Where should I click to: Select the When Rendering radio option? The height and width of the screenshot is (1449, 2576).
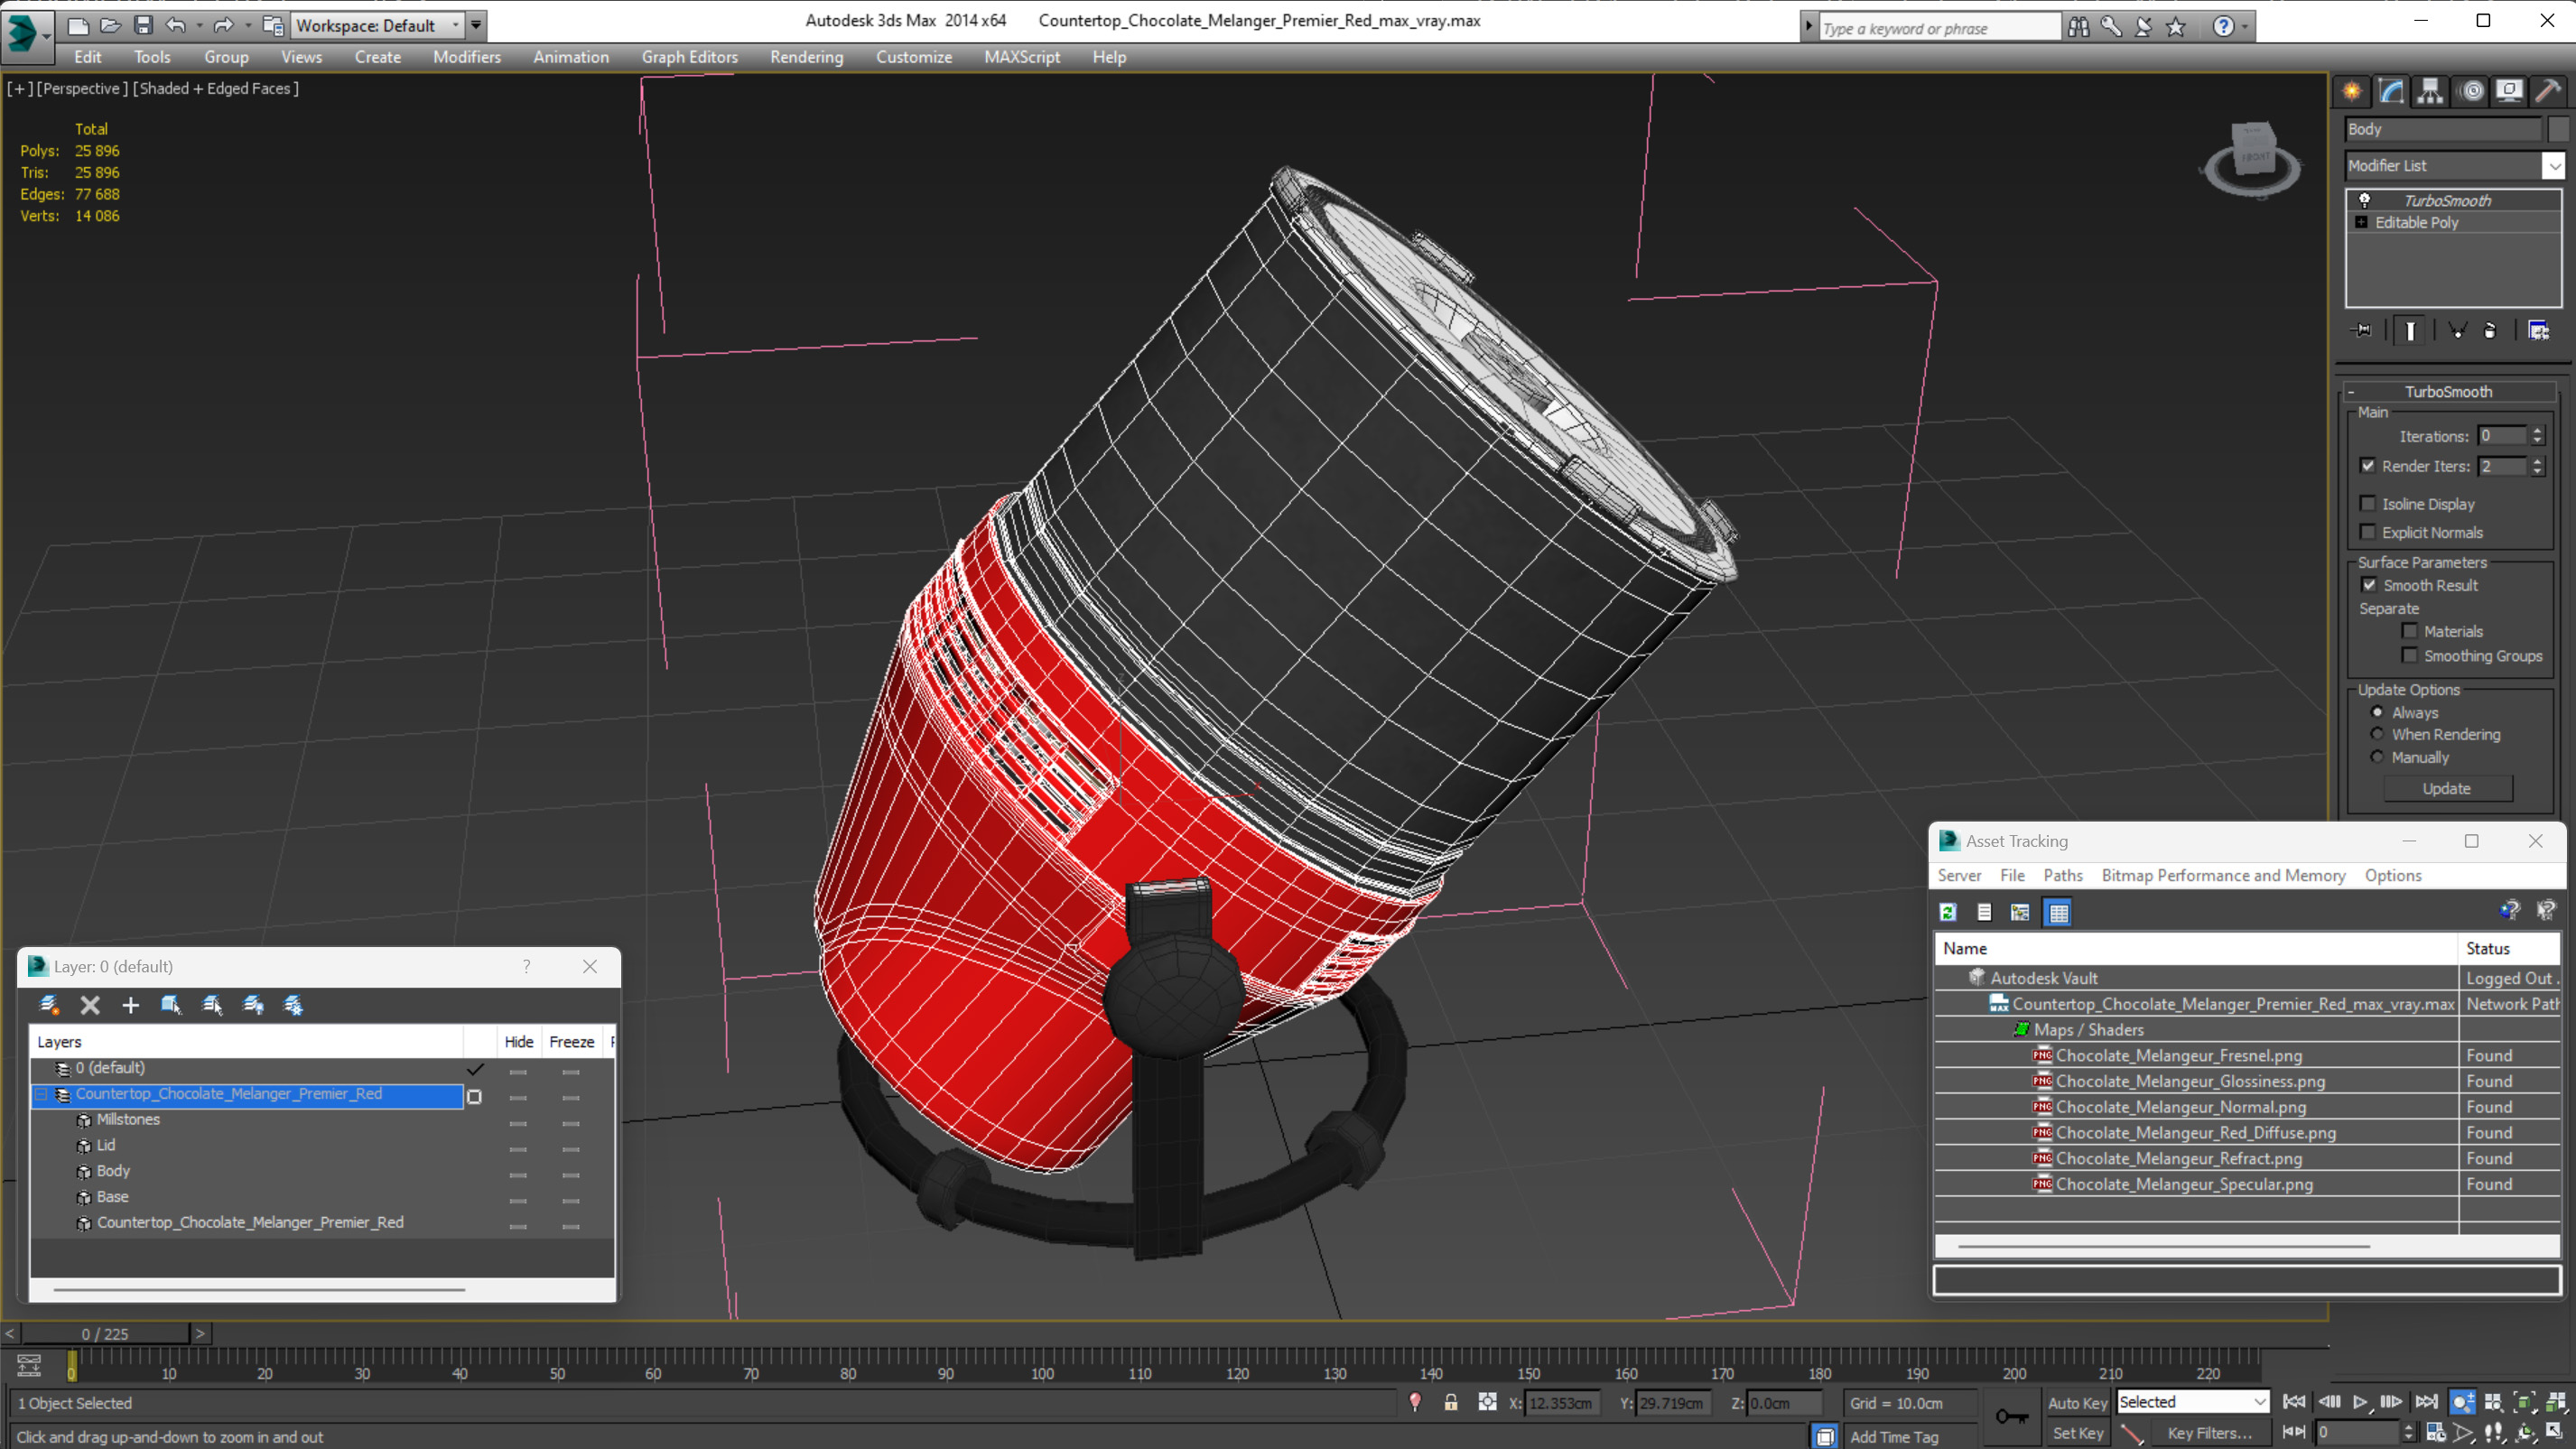tap(2377, 734)
